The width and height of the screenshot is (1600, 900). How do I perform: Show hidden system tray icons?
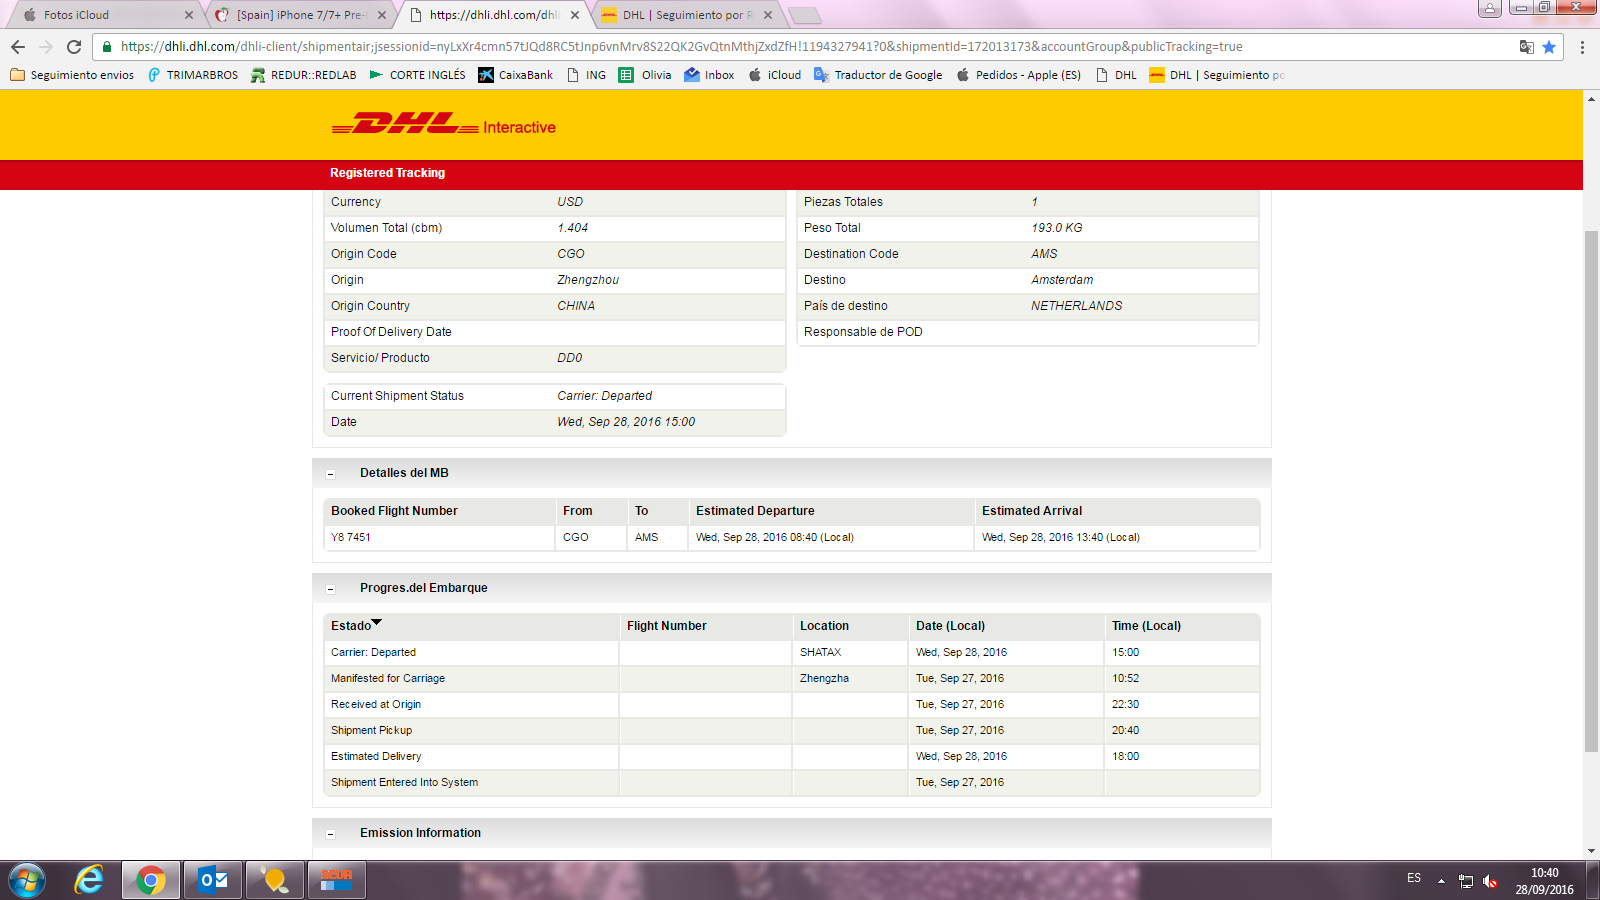[x=1441, y=881]
